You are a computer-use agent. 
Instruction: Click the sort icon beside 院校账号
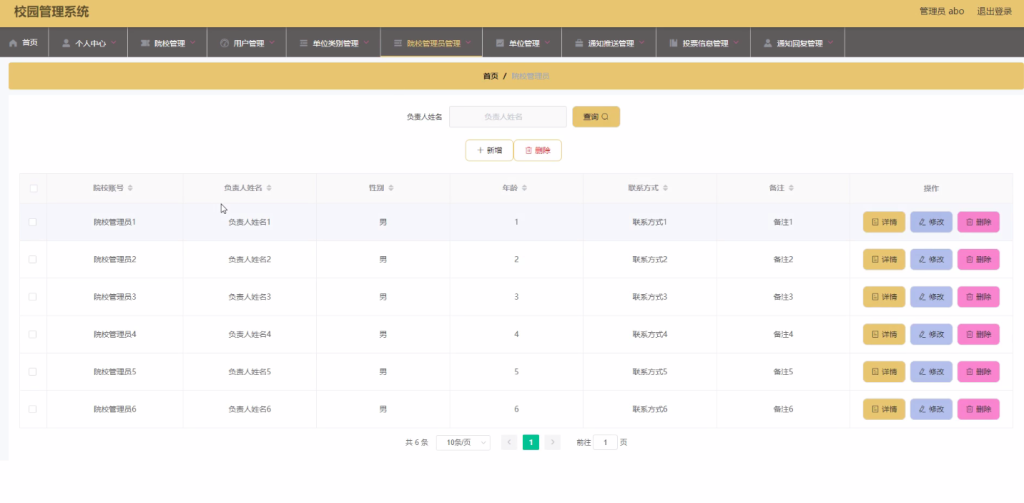(x=130, y=188)
